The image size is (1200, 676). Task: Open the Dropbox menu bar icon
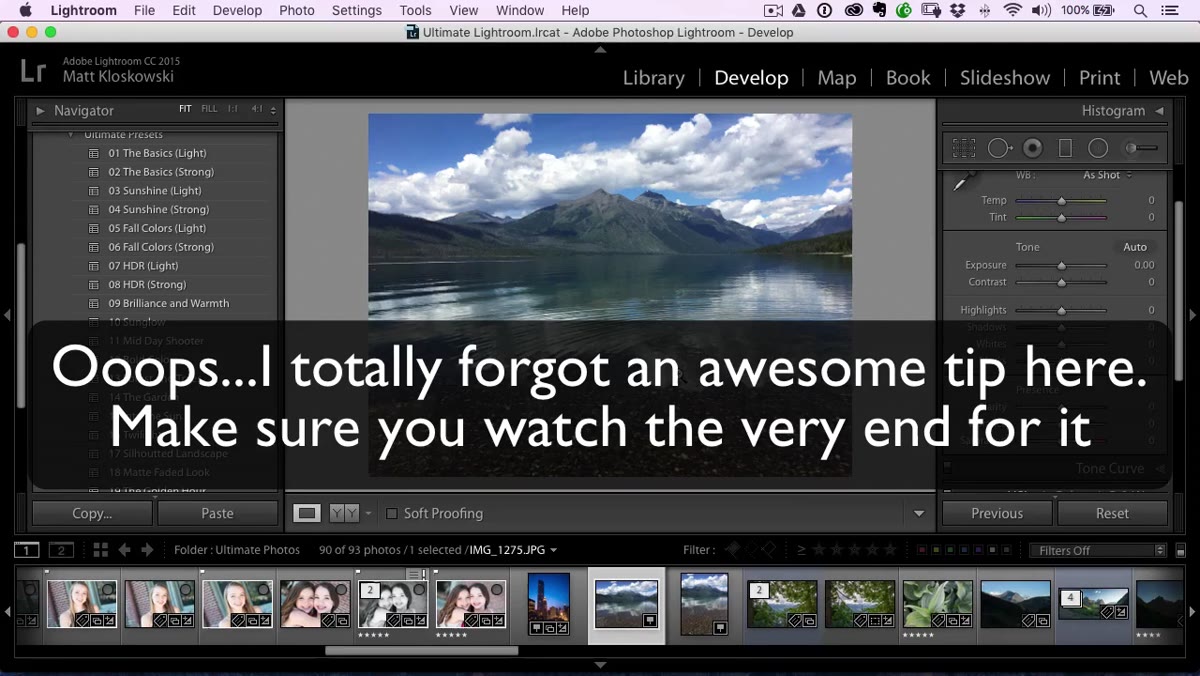[x=958, y=10]
